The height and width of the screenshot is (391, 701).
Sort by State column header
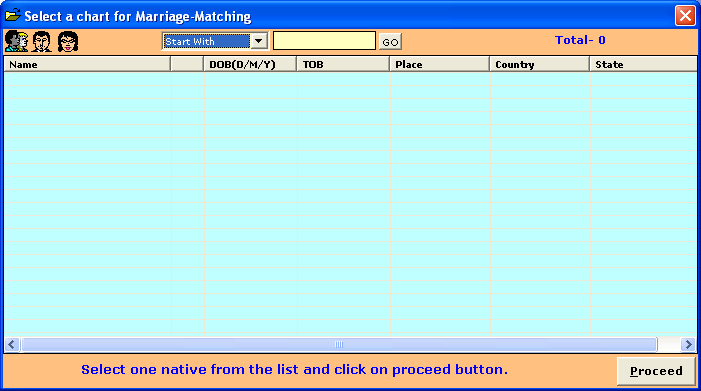[643, 64]
